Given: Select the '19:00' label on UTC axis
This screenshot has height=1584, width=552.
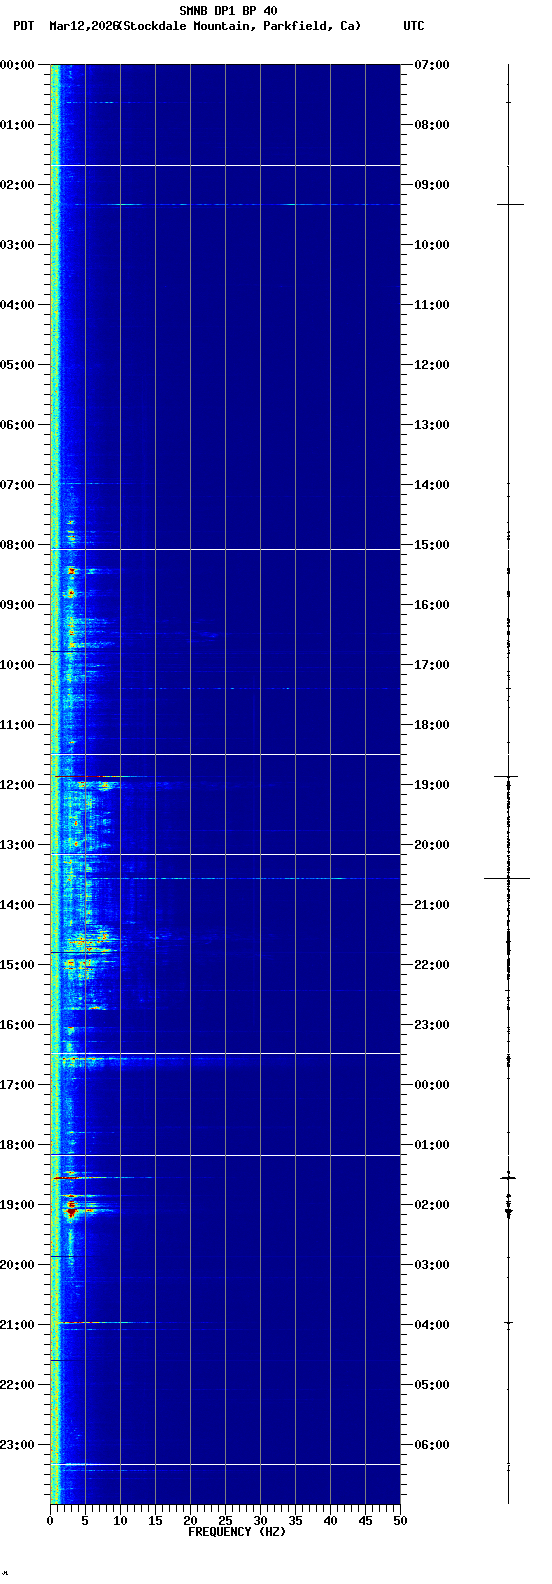Looking at the screenshot, I should tap(432, 785).
